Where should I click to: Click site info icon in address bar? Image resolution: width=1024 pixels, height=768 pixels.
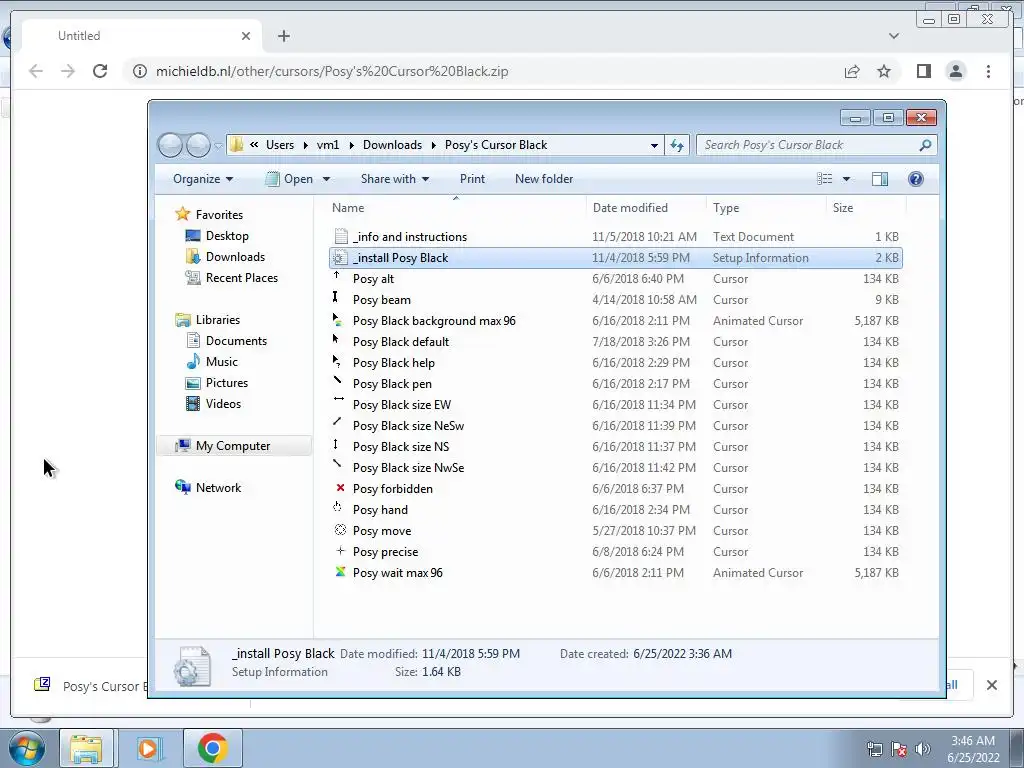click(x=140, y=71)
